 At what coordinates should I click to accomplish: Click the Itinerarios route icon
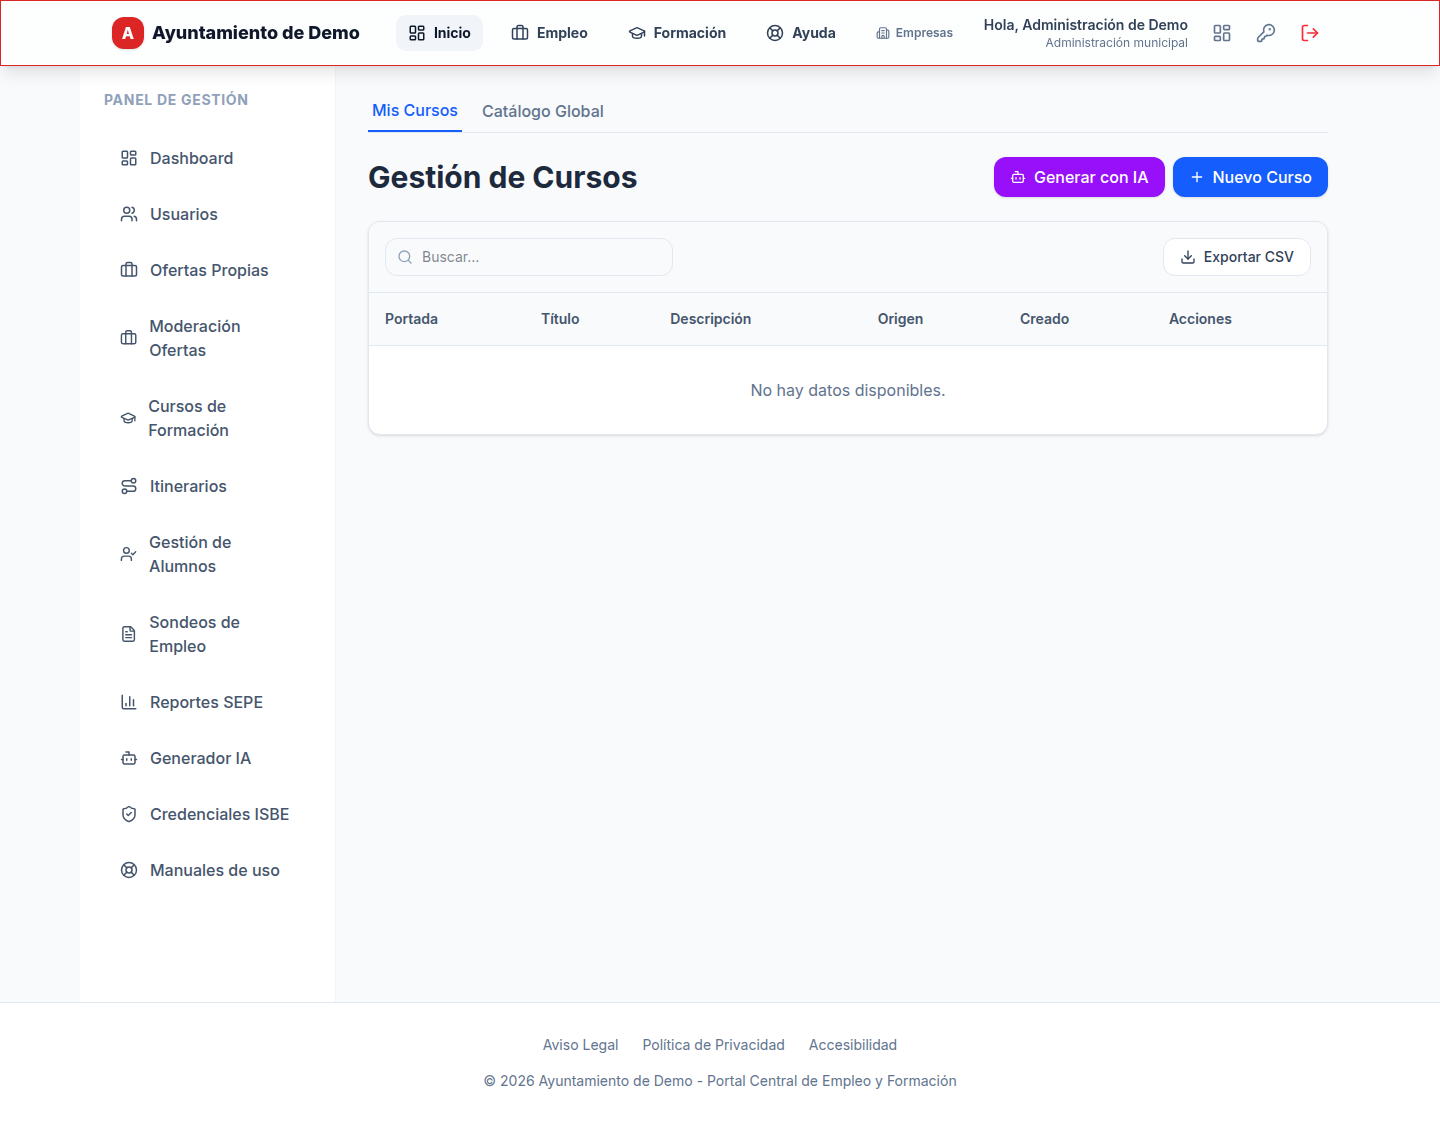[129, 486]
